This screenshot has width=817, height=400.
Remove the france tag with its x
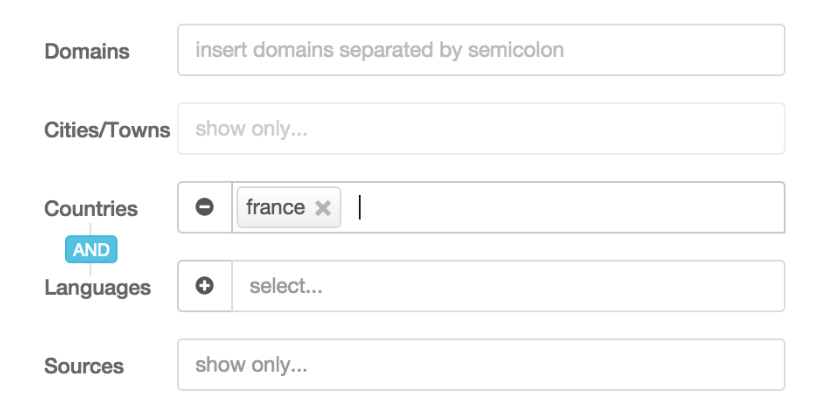tap(323, 208)
